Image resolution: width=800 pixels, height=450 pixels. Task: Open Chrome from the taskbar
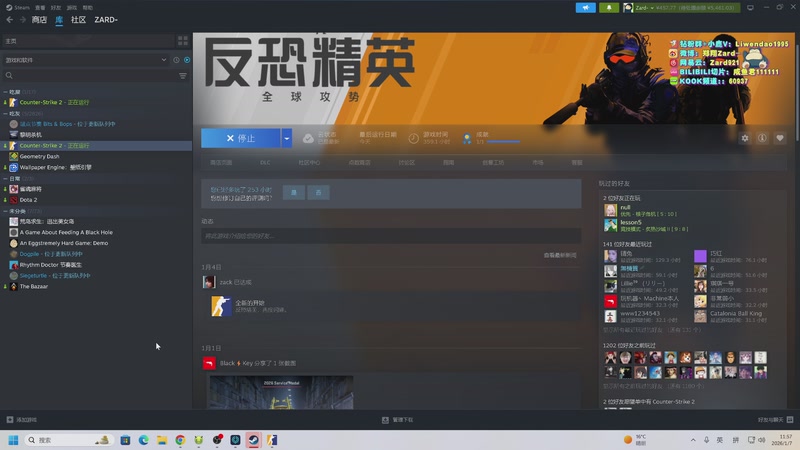[180, 440]
